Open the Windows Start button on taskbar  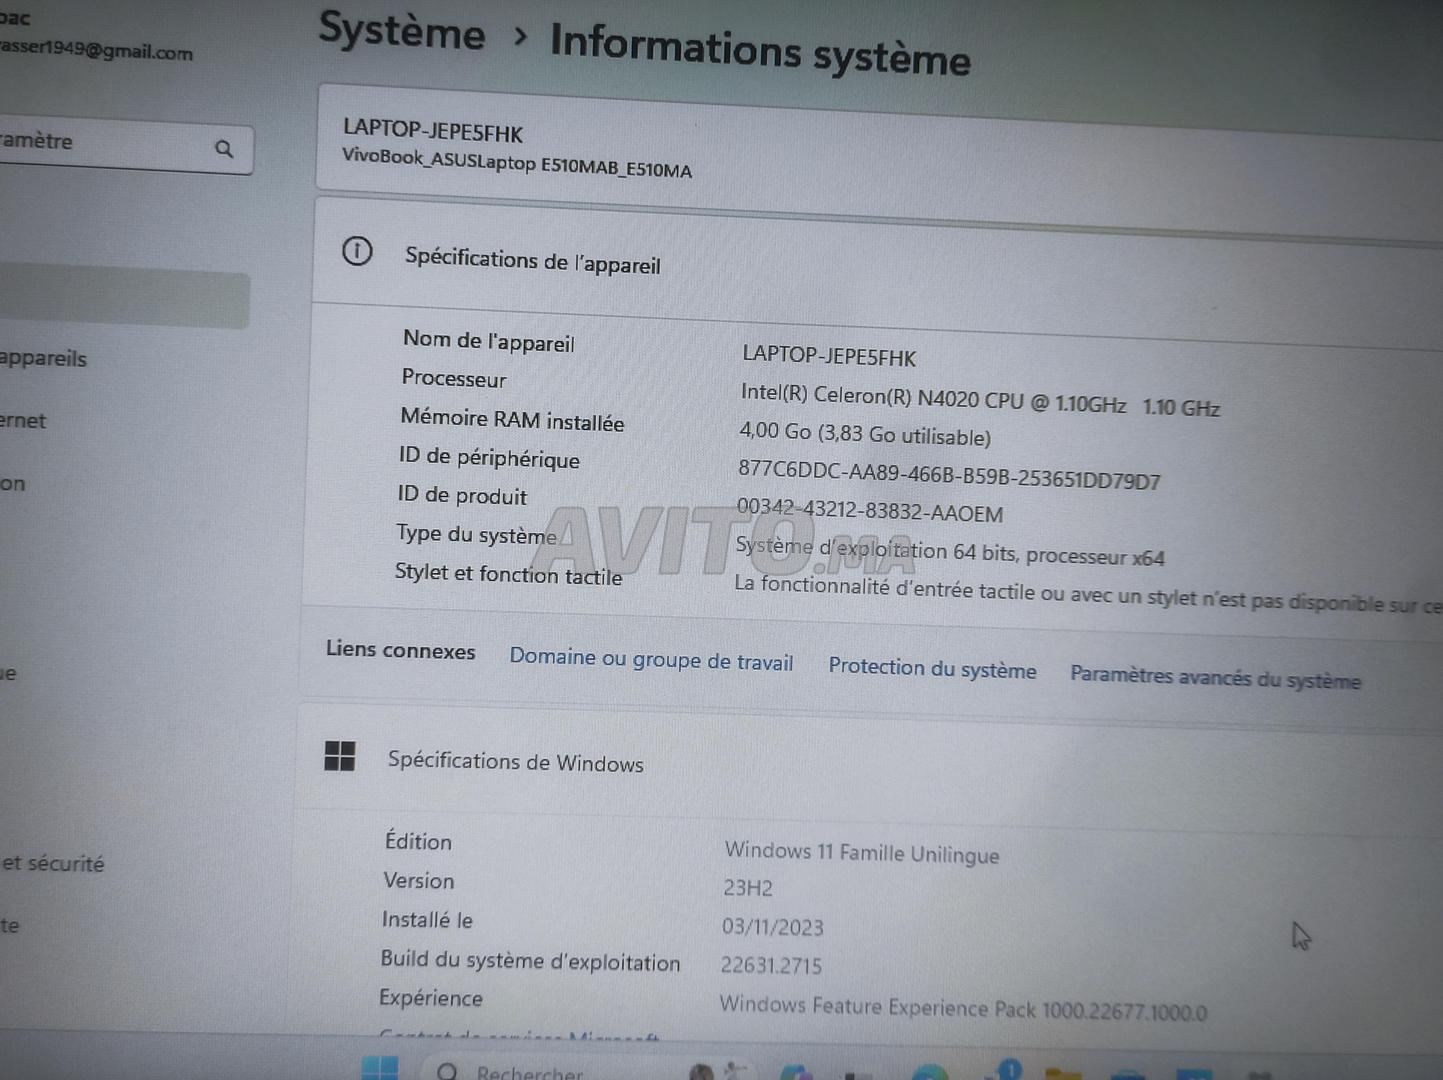tap(379, 1068)
